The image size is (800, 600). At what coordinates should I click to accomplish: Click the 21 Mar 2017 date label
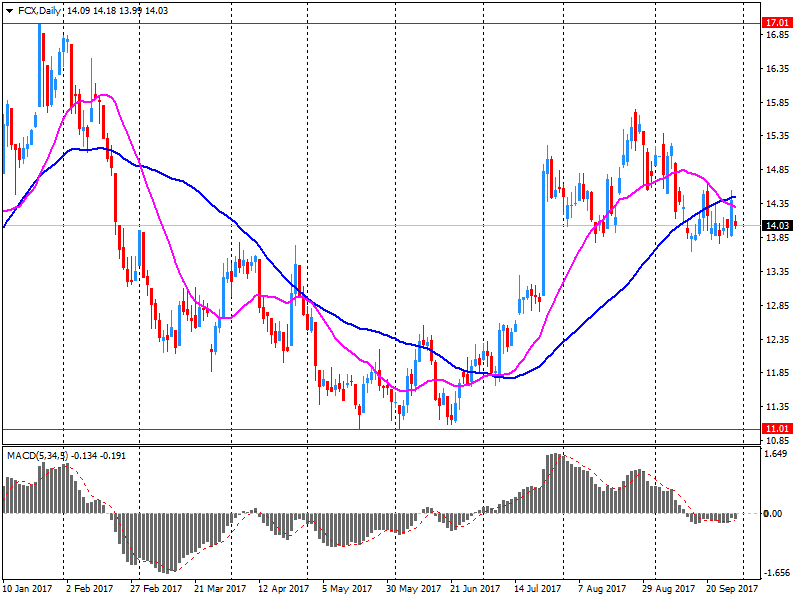(x=220, y=589)
